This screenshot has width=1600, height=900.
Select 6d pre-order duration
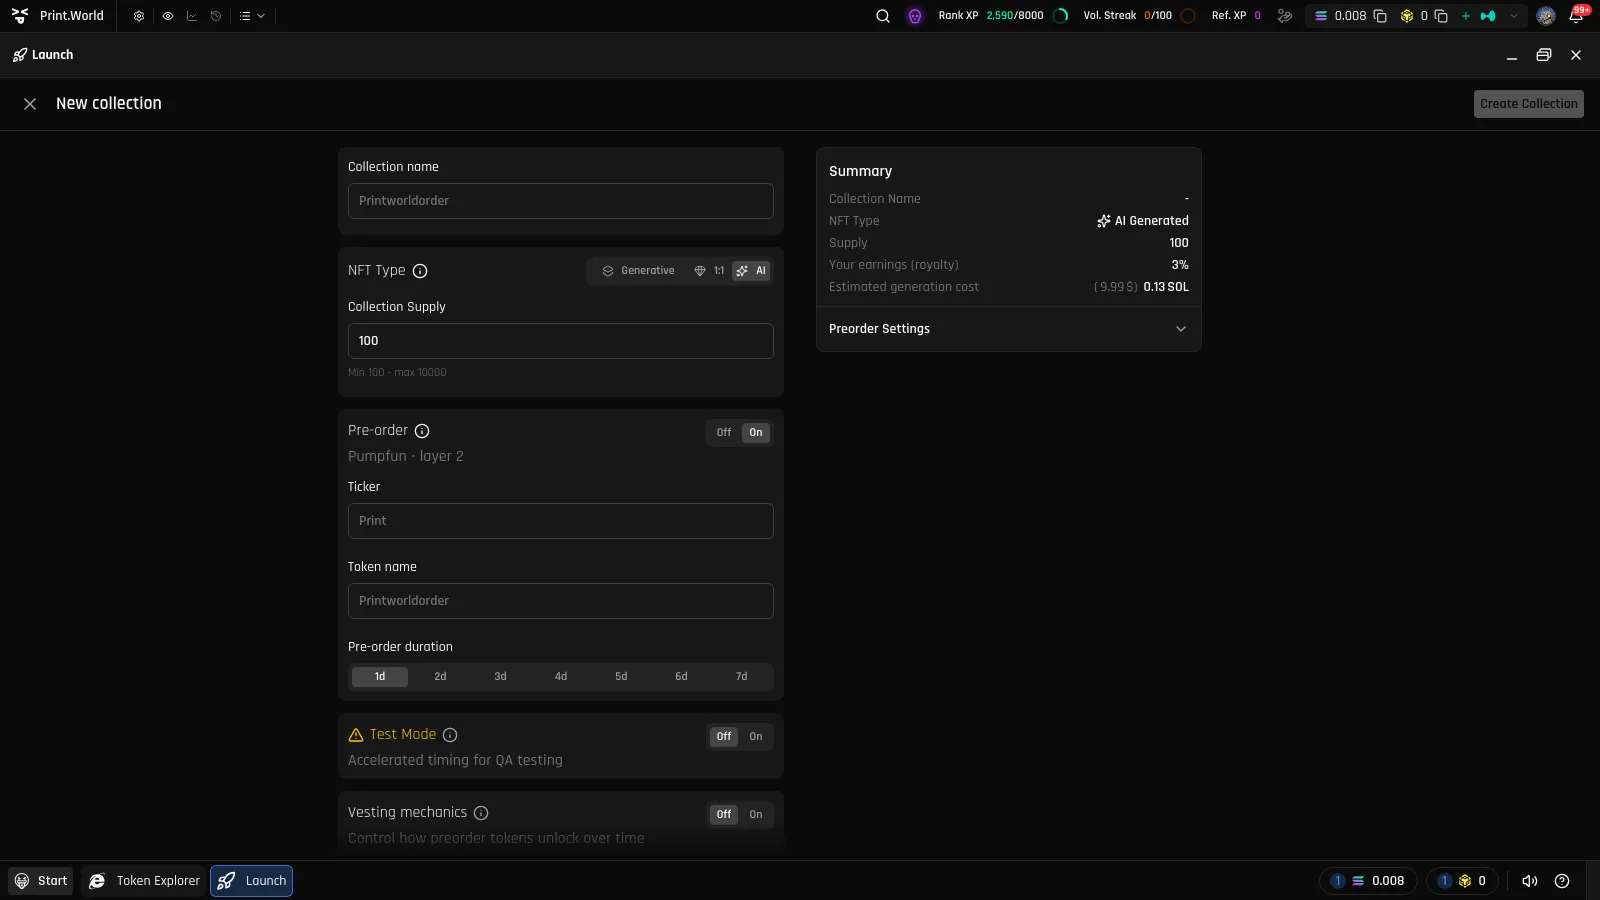[x=681, y=677]
